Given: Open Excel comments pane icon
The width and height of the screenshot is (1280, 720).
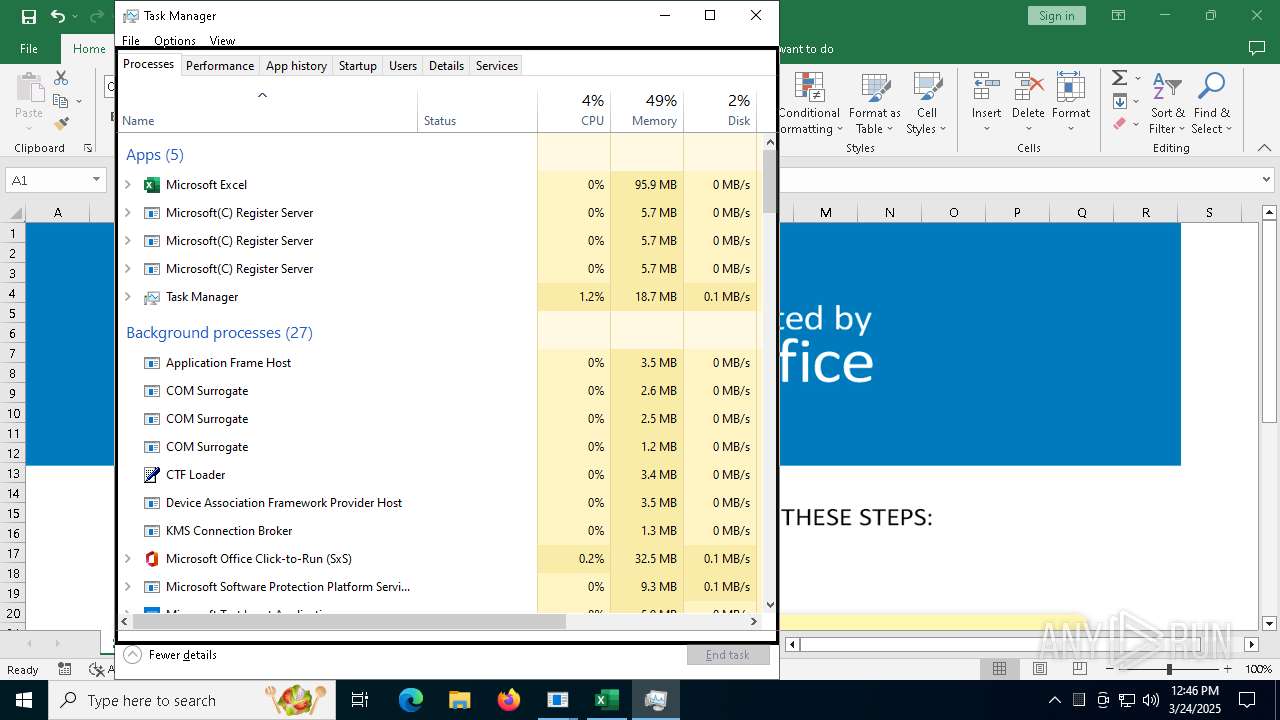Looking at the screenshot, I should [1257, 48].
